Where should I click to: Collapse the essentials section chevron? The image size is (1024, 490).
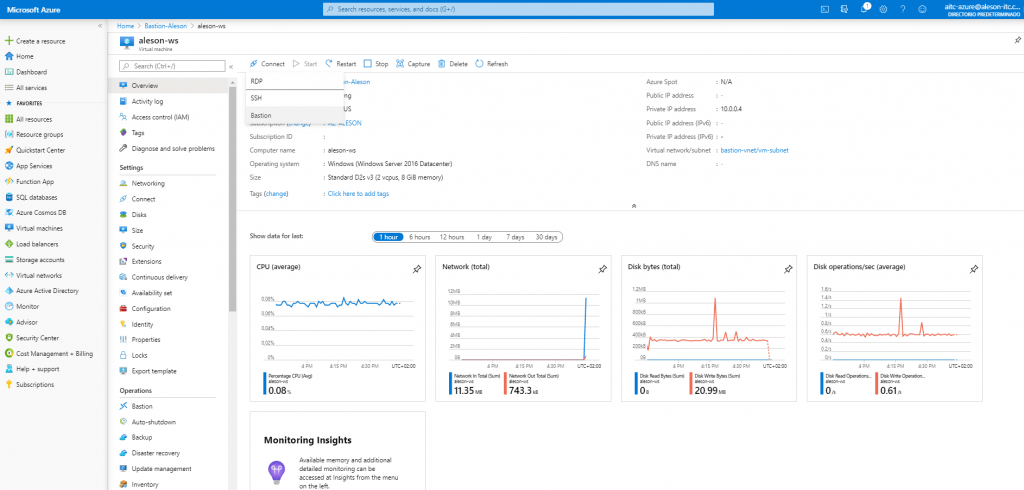pyautogui.click(x=633, y=206)
